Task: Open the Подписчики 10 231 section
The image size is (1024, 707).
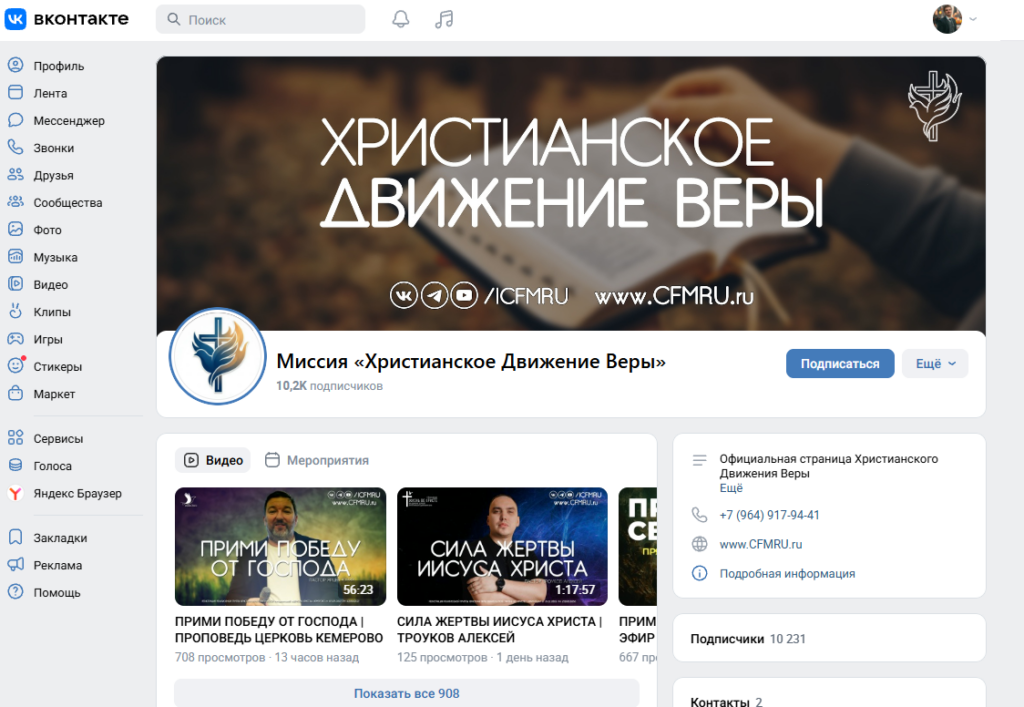Action: tap(829, 638)
